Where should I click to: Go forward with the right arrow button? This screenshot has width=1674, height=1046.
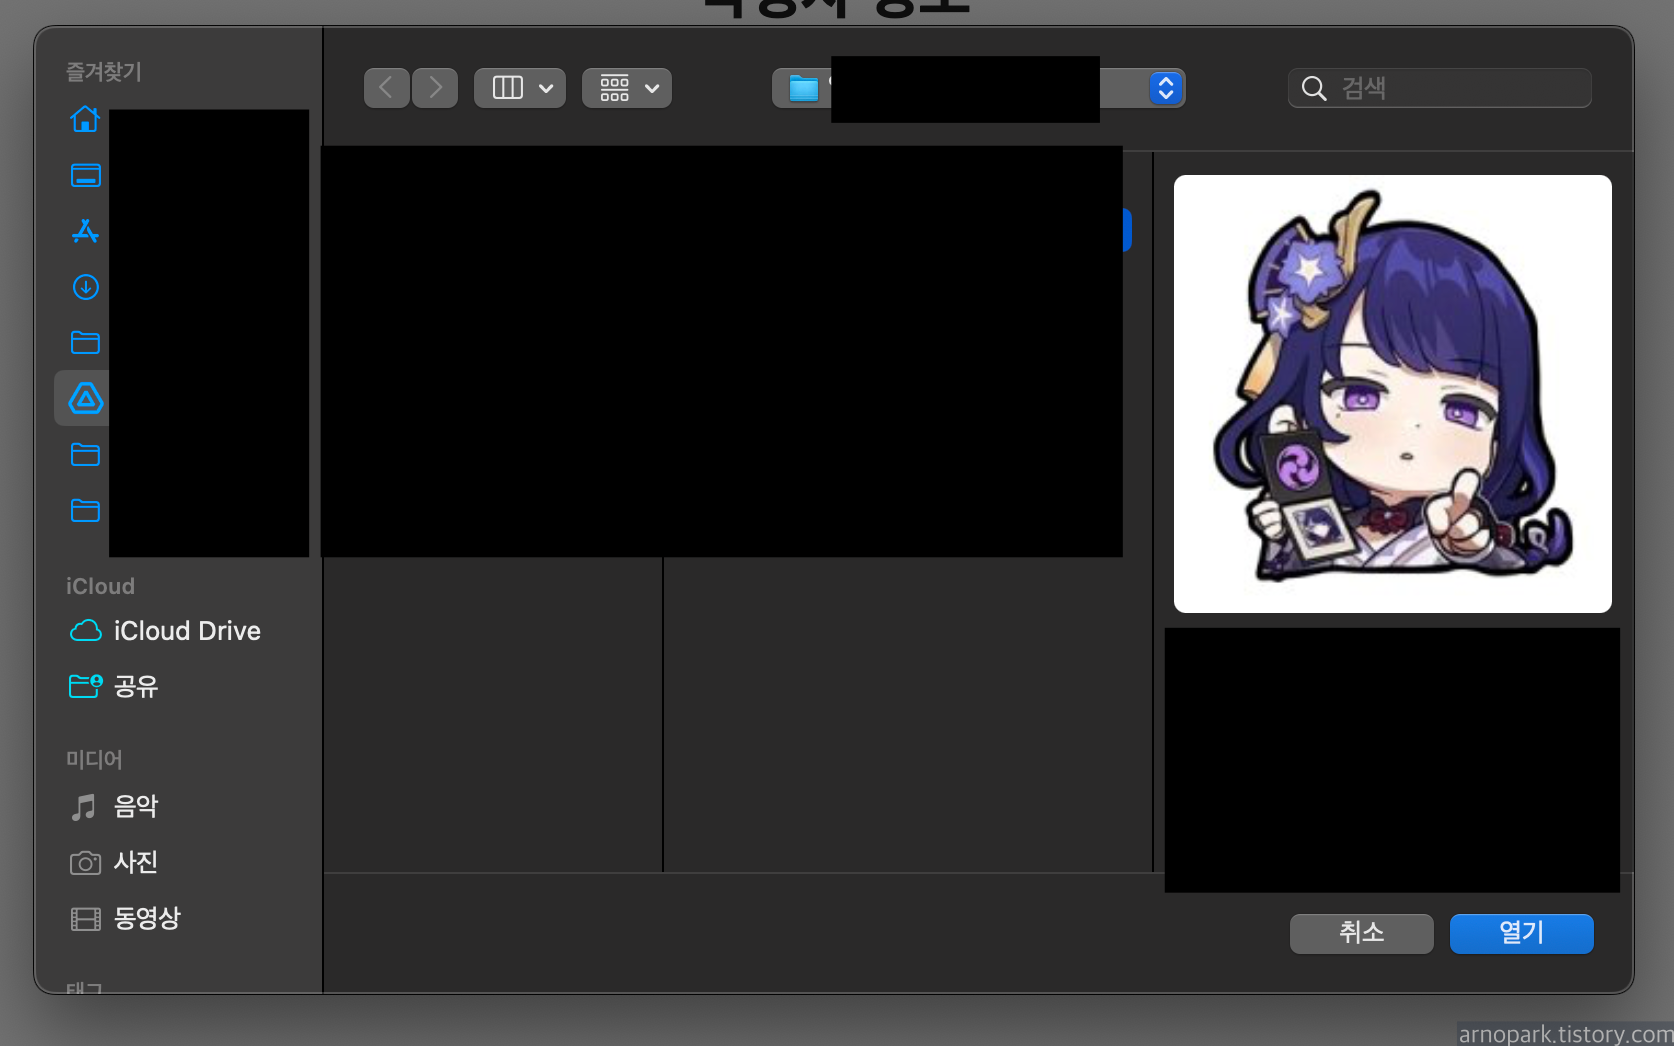[x=435, y=88]
